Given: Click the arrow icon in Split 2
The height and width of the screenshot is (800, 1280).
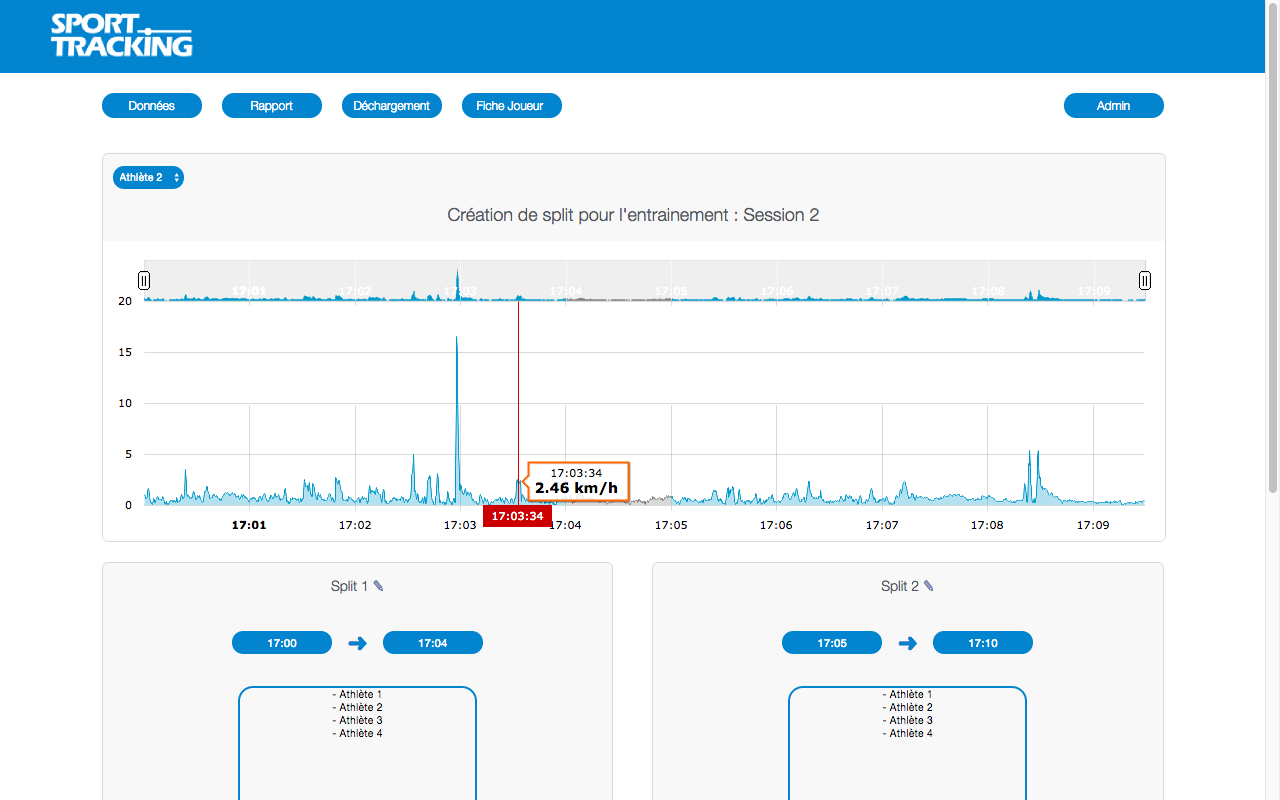Looking at the screenshot, I should coord(907,643).
